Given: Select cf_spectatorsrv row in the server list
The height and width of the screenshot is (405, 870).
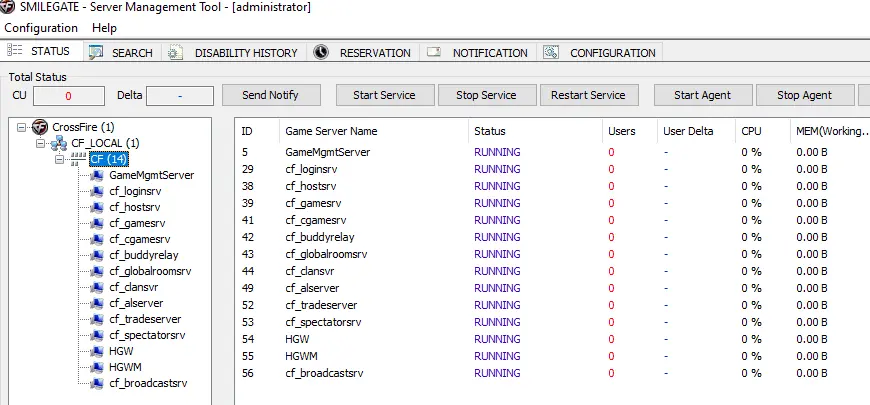Looking at the screenshot, I should tap(552, 322).
